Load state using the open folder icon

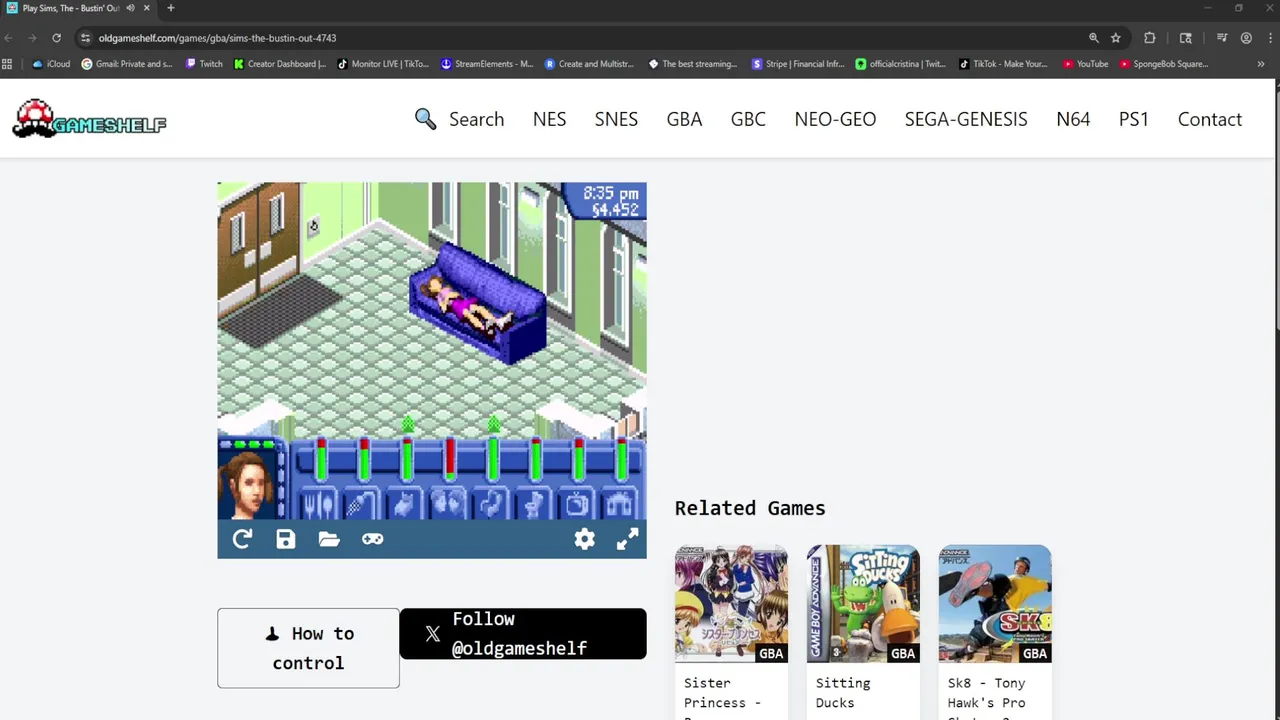coord(329,539)
